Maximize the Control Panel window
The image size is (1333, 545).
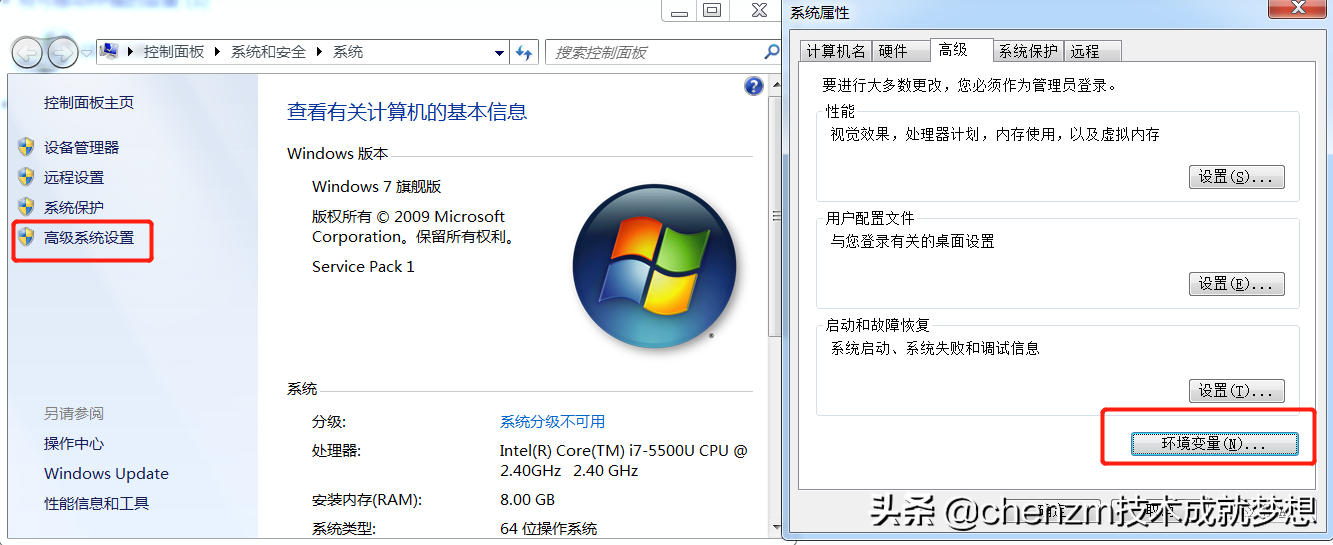712,10
